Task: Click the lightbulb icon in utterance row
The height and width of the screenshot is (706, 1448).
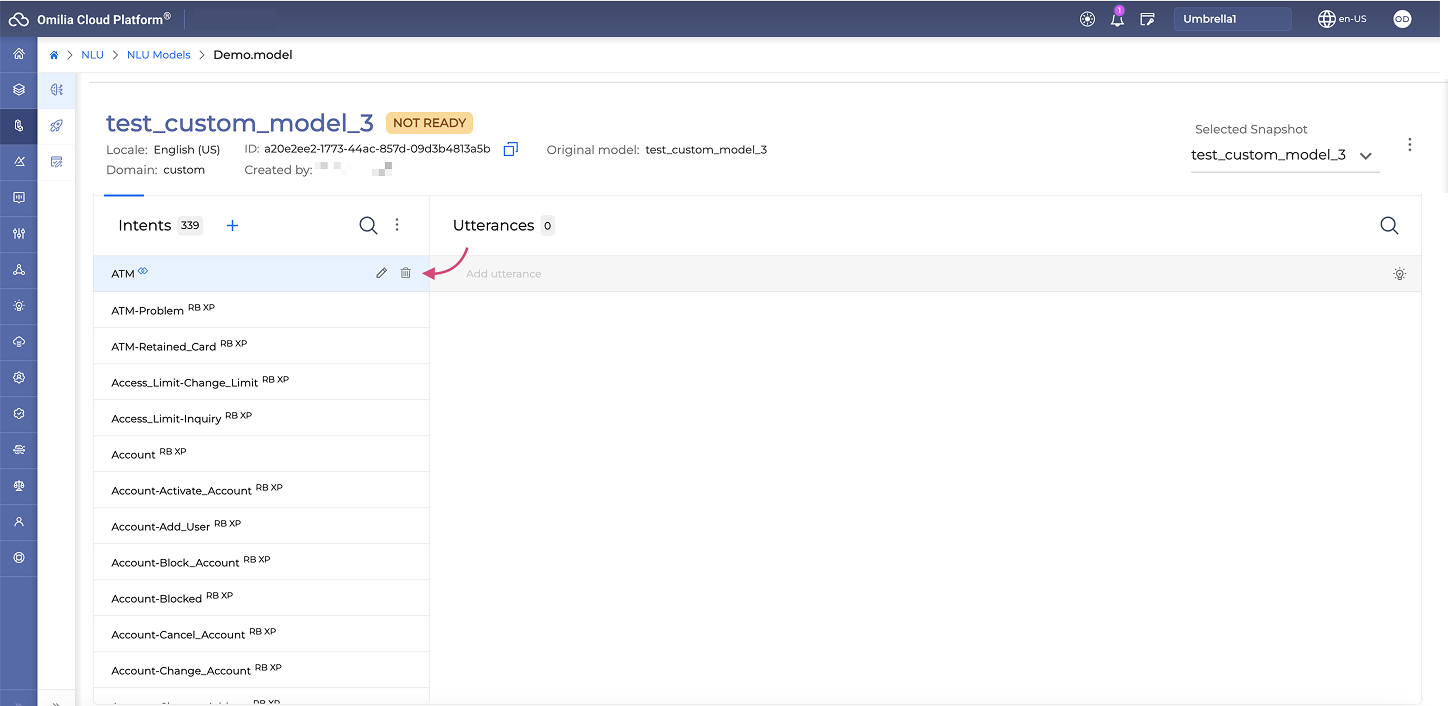Action: pos(1399,274)
